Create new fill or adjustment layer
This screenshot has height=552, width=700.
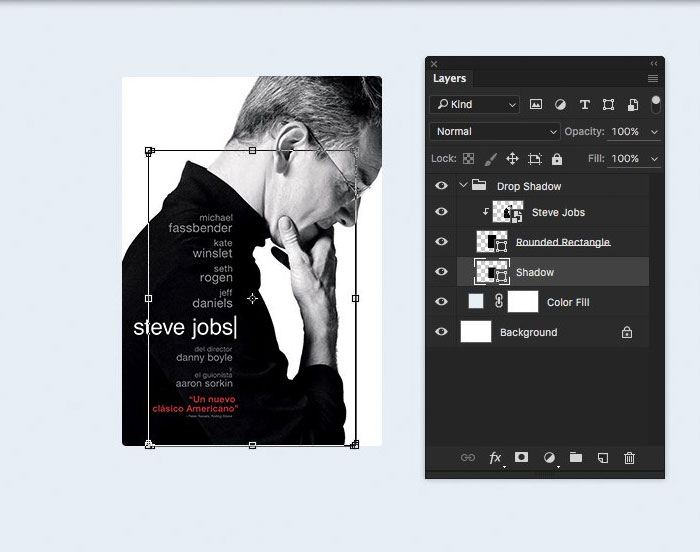549,458
